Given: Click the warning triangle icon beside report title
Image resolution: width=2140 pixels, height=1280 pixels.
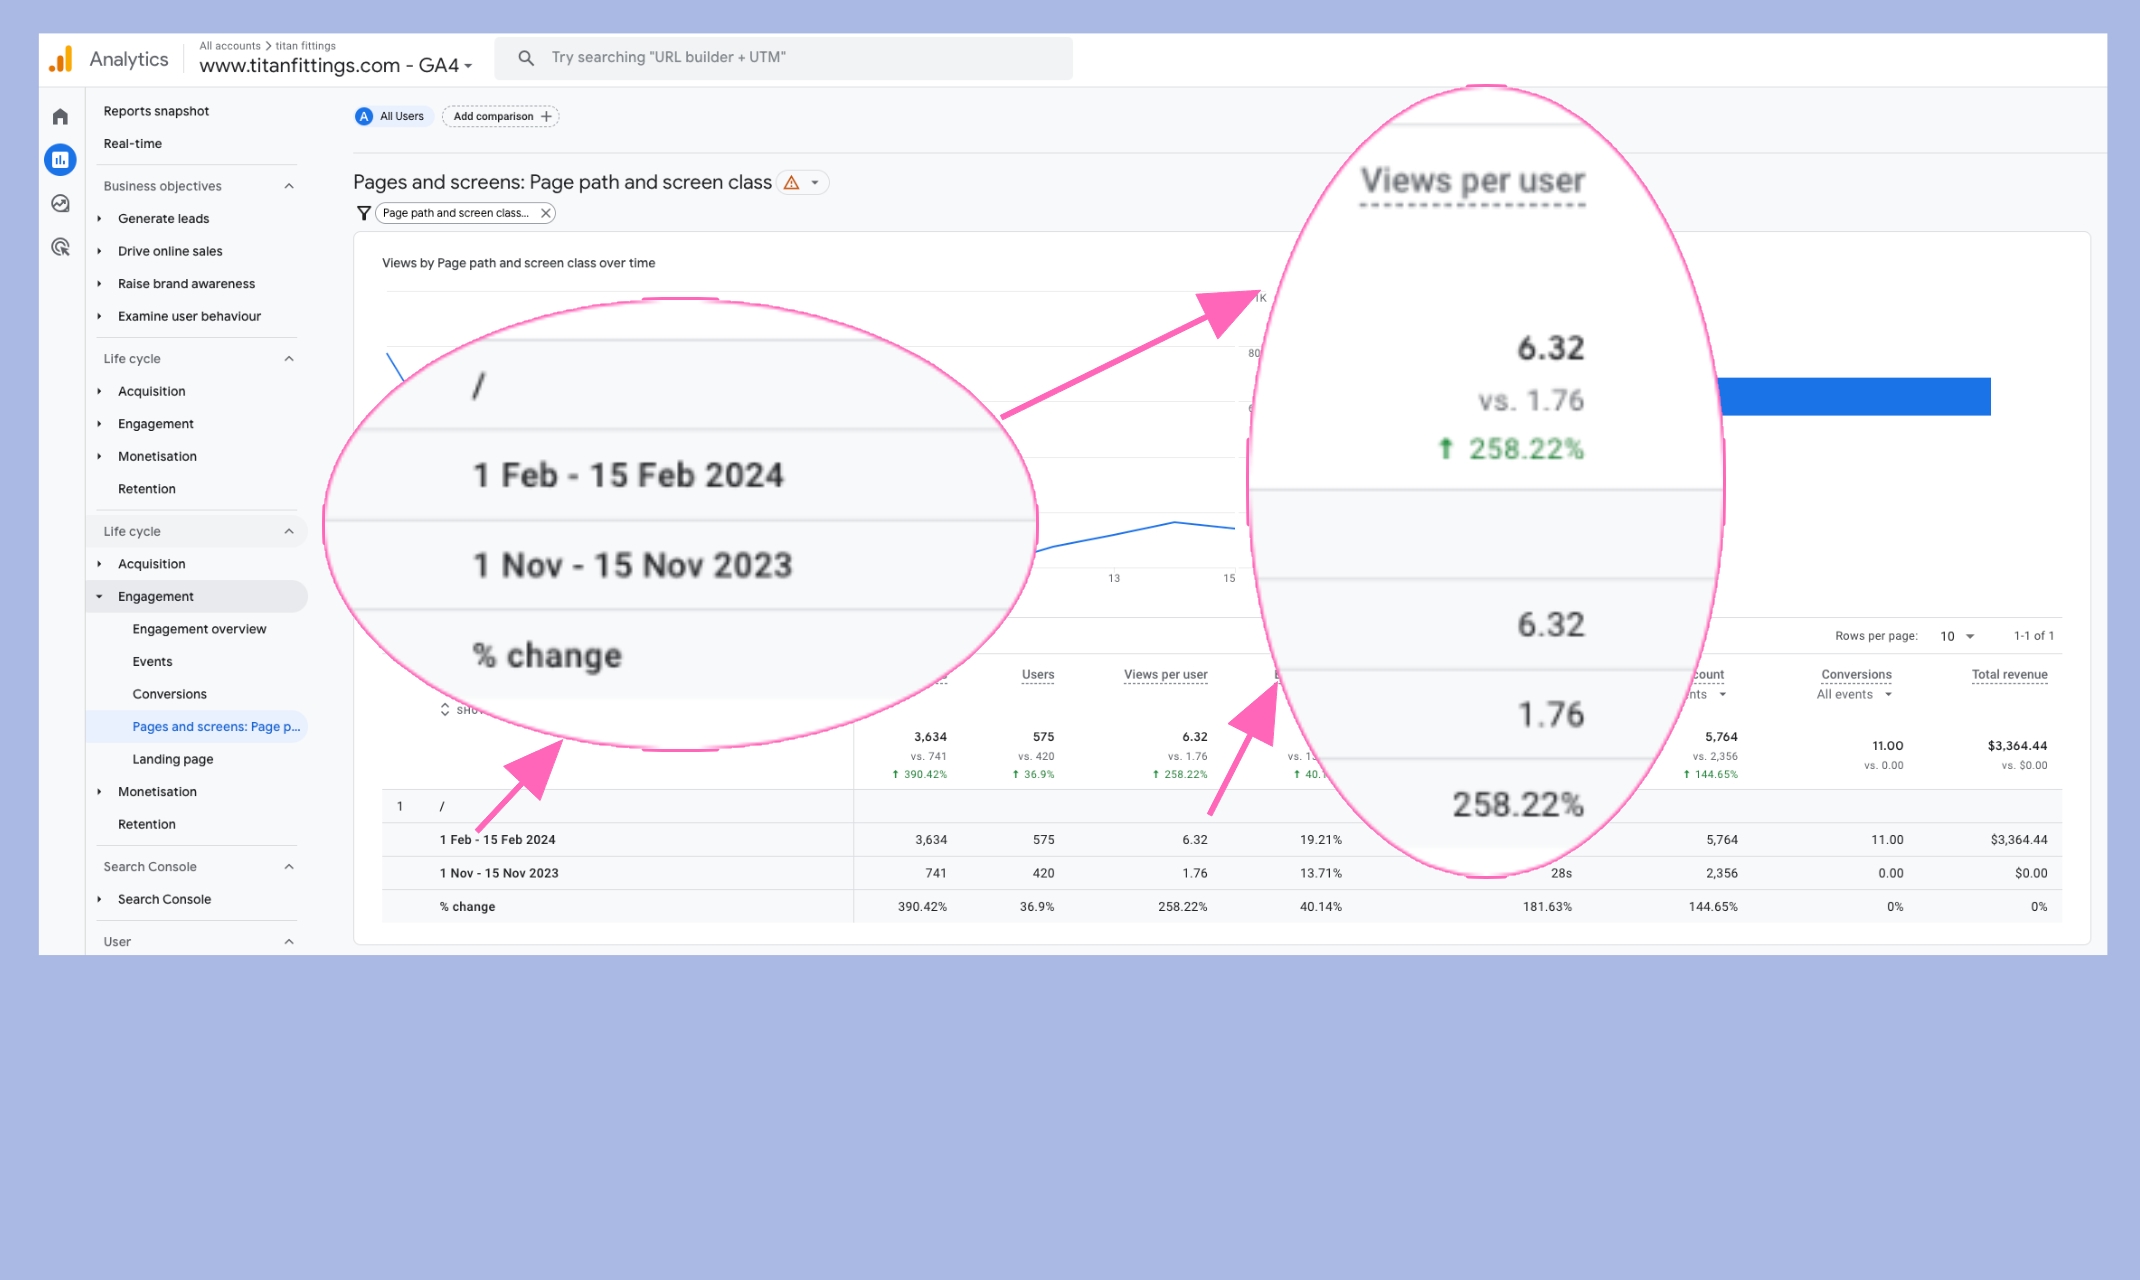Looking at the screenshot, I should tap(791, 183).
